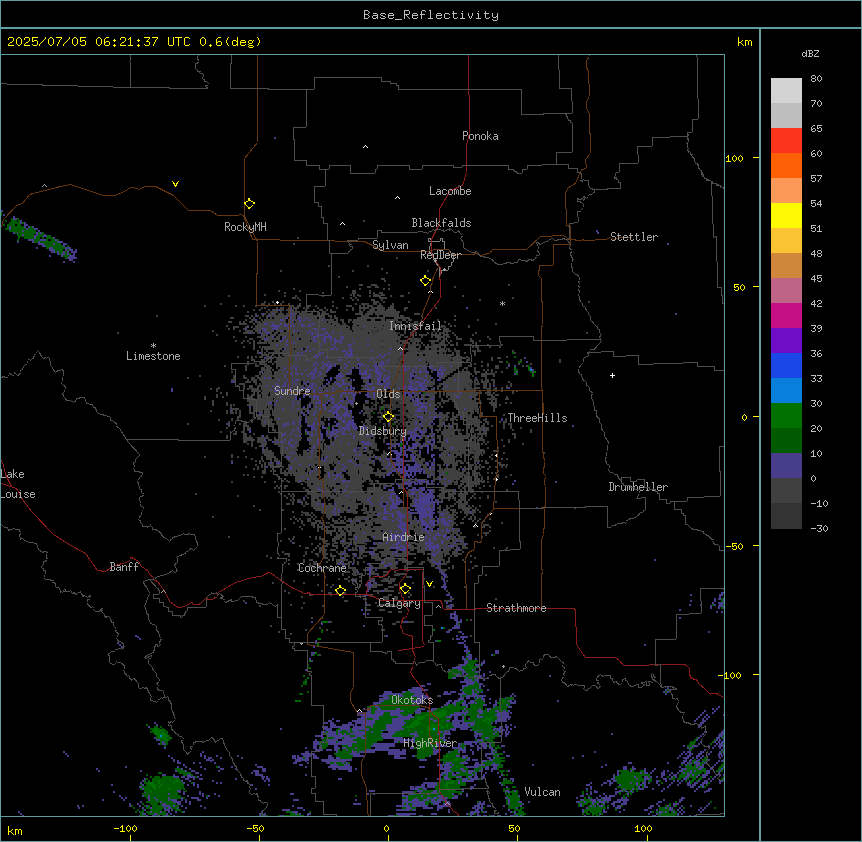Image resolution: width=862 pixels, height=842 pixels.
Task: Click the yellow diamond marker below RedDeer
Action: (x=425, y=281)
